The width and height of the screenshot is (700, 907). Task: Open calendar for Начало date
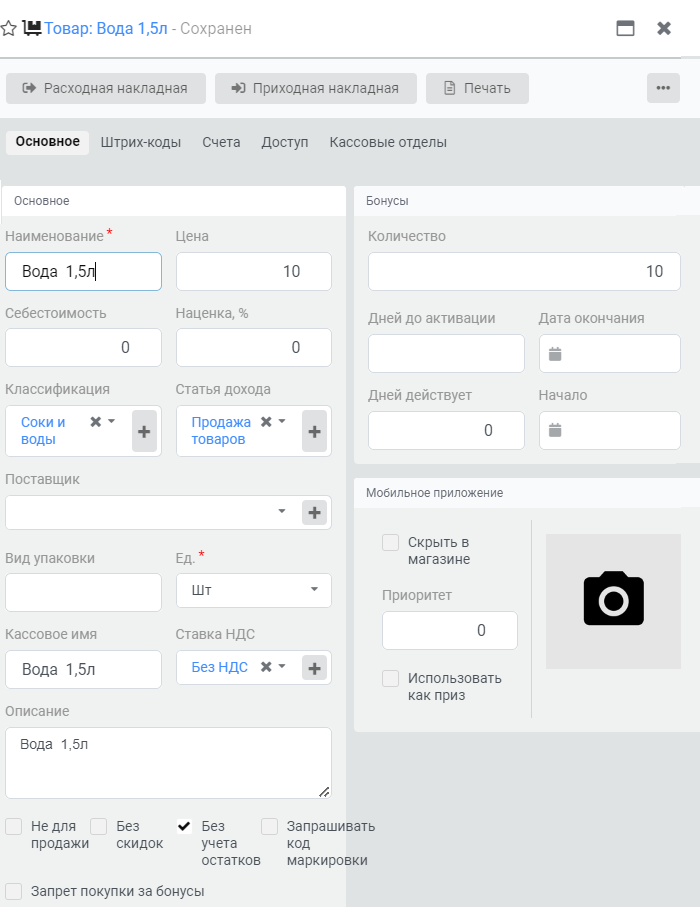pyautogui.click(x=555, y=430)
